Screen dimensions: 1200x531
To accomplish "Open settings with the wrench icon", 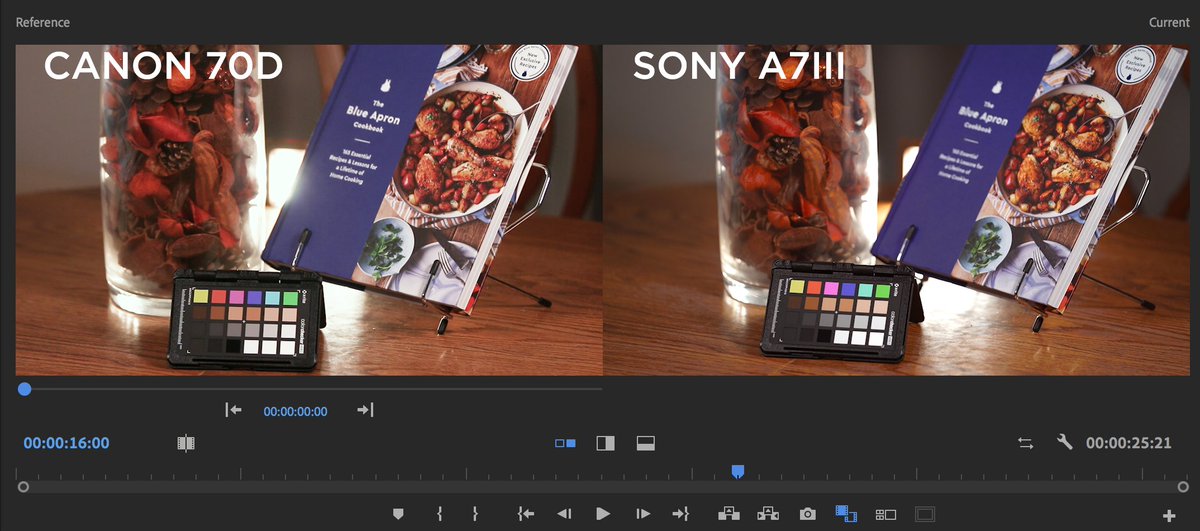I will [1064, 441].
